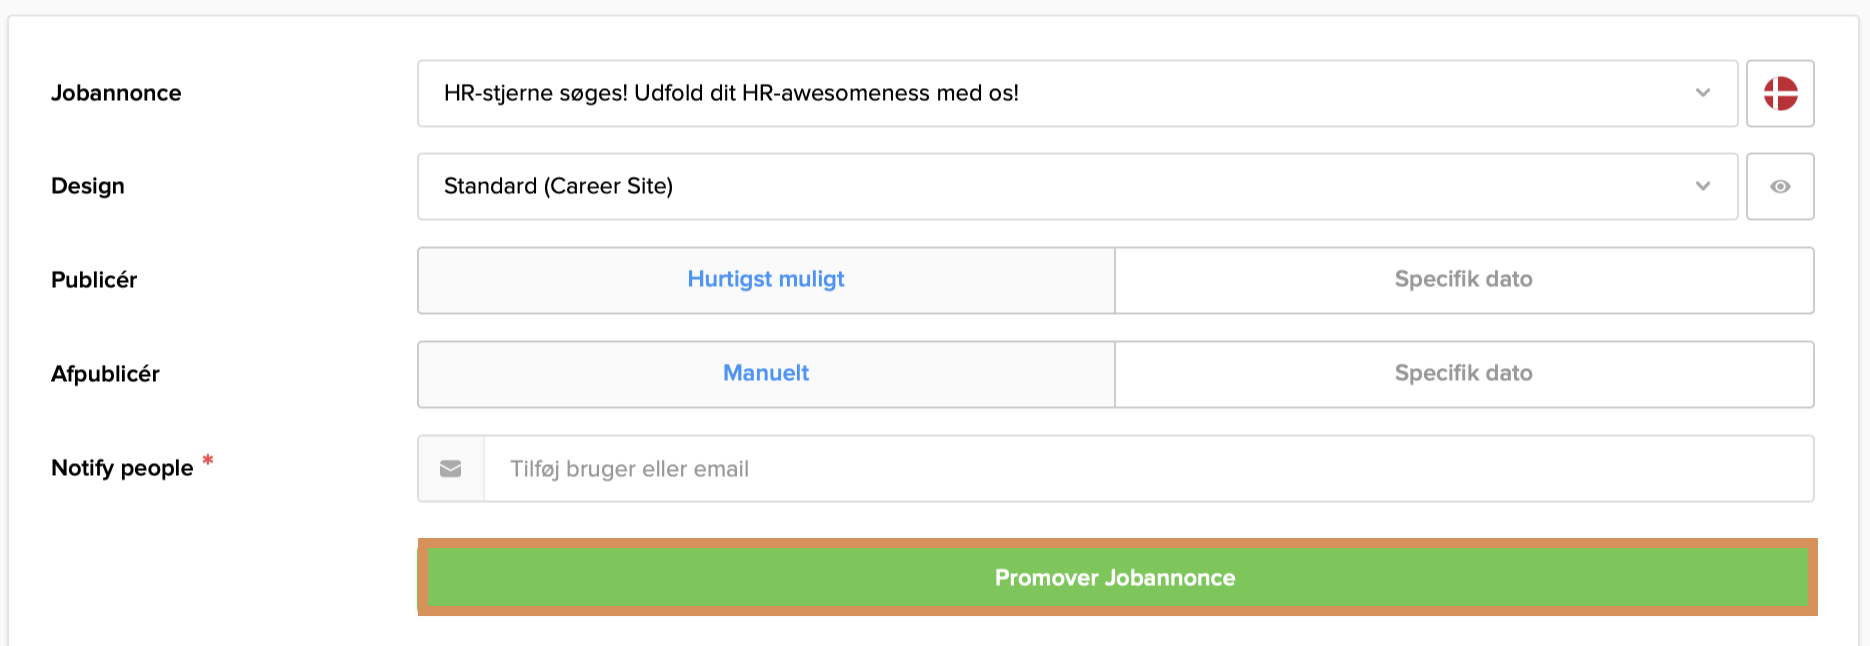Click the envelope icon in Notify field
This screenshot has width=1870, height=646.
tap(451, 469)
